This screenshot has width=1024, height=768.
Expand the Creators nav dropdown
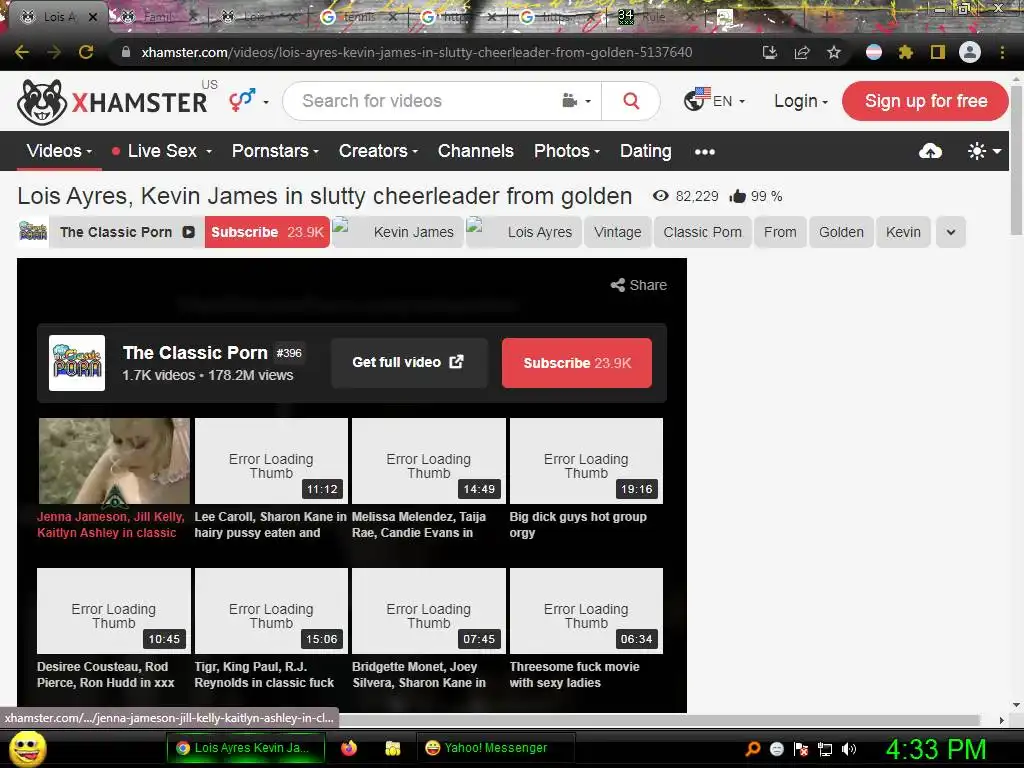click(378, 152)
